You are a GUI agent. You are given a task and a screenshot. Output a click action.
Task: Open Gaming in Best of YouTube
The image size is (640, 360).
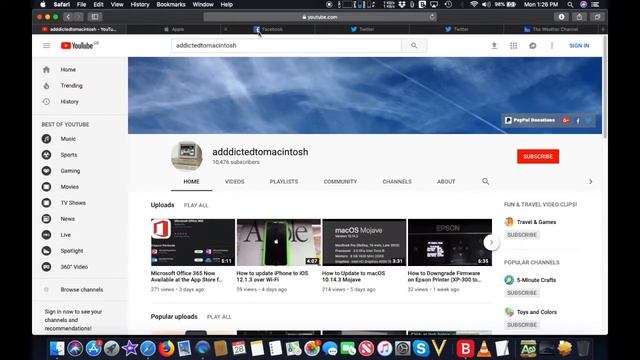70,171
